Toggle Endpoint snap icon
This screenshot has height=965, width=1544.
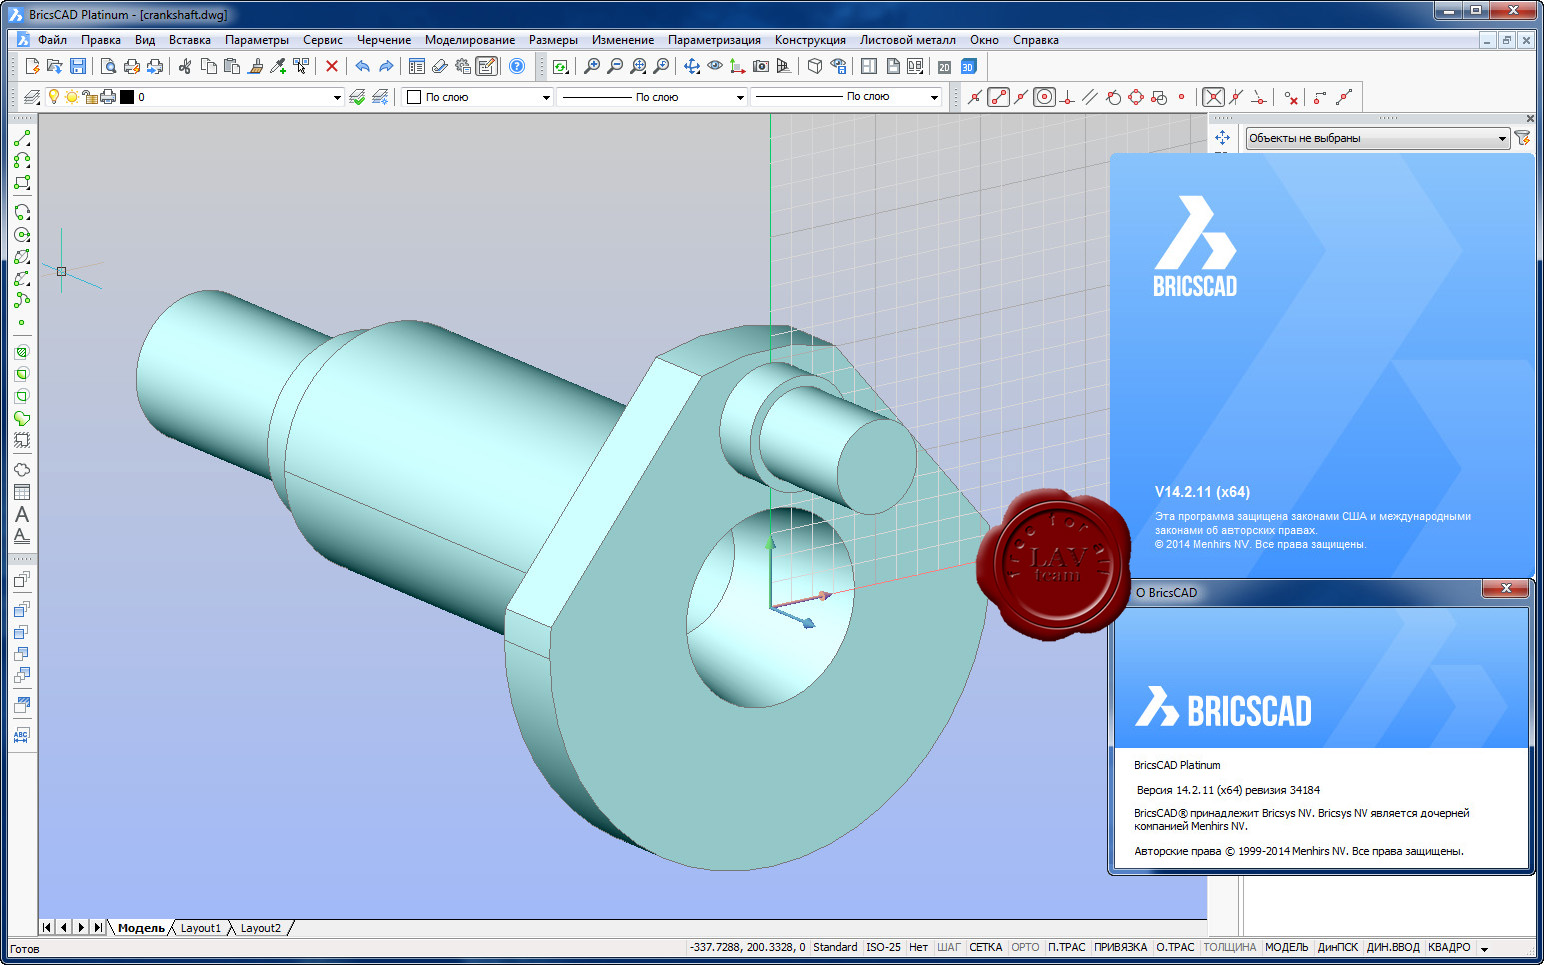coord(998,97)
